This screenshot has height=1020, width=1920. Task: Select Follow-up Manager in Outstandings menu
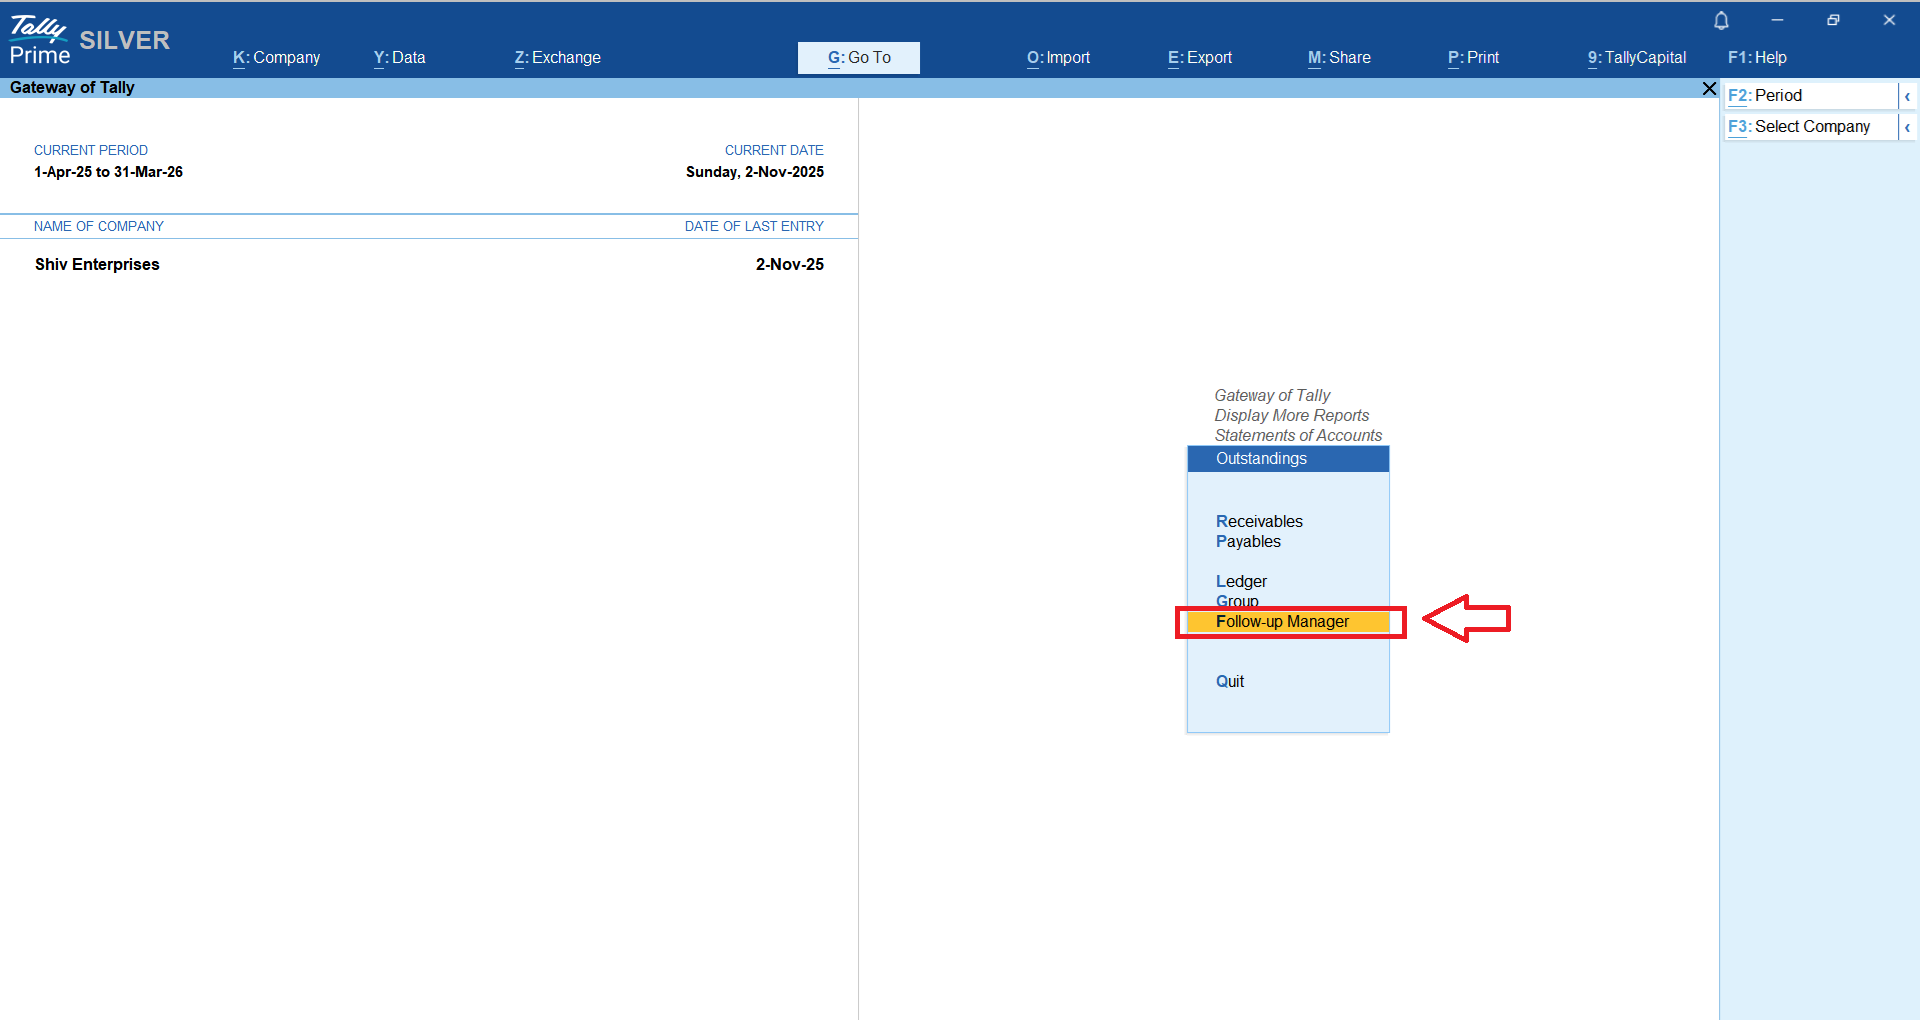[x=1282, y=622]
